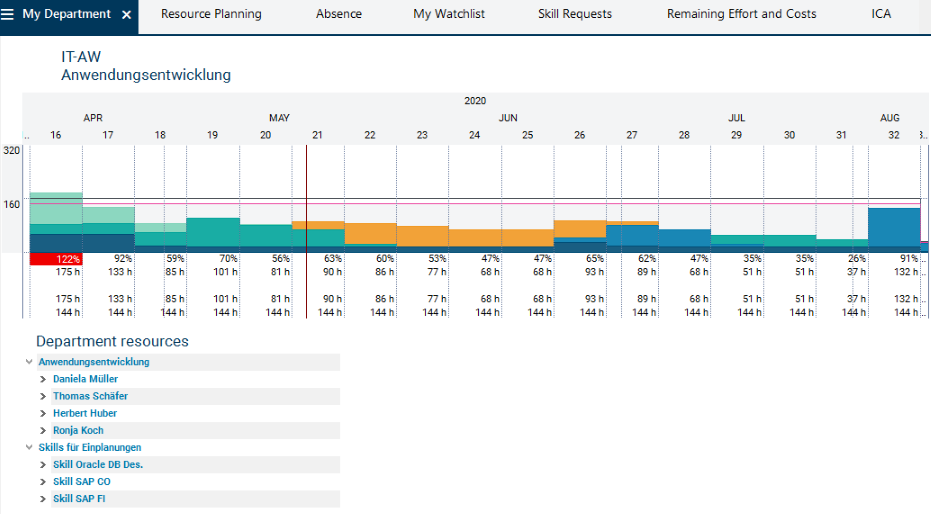
Task: Click the orange bar in week 22
Action: (x=370, y=232)
